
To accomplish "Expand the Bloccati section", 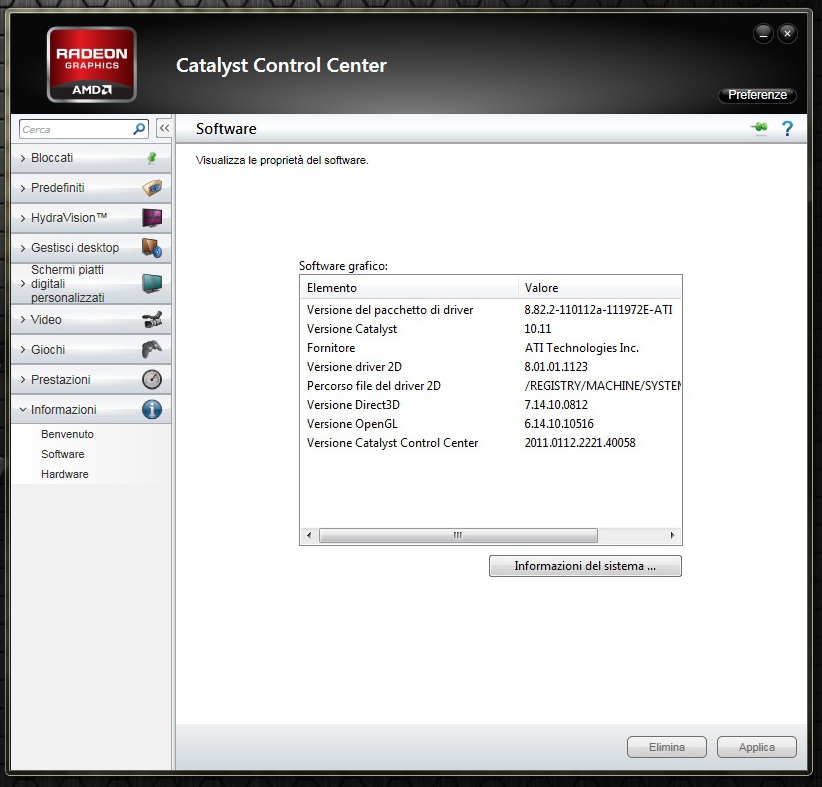I will point(91,158).
